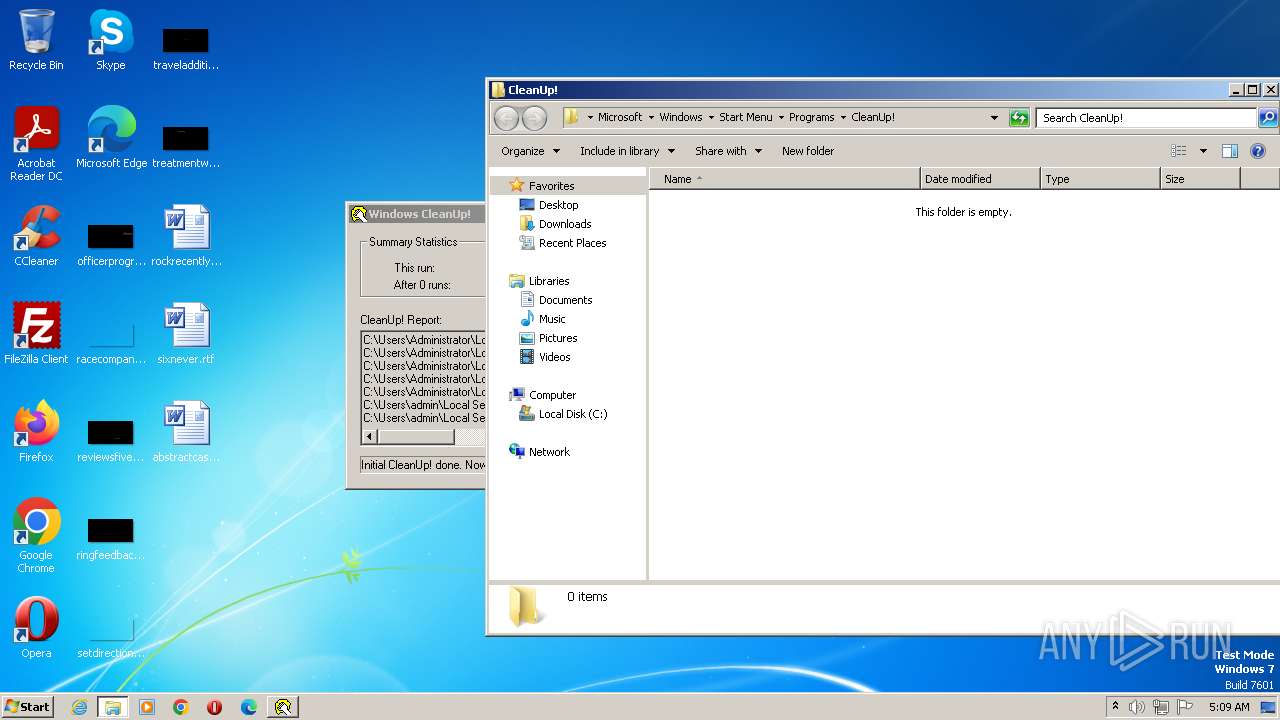Click the Refresh button beside address bar

coord(1019,118)
